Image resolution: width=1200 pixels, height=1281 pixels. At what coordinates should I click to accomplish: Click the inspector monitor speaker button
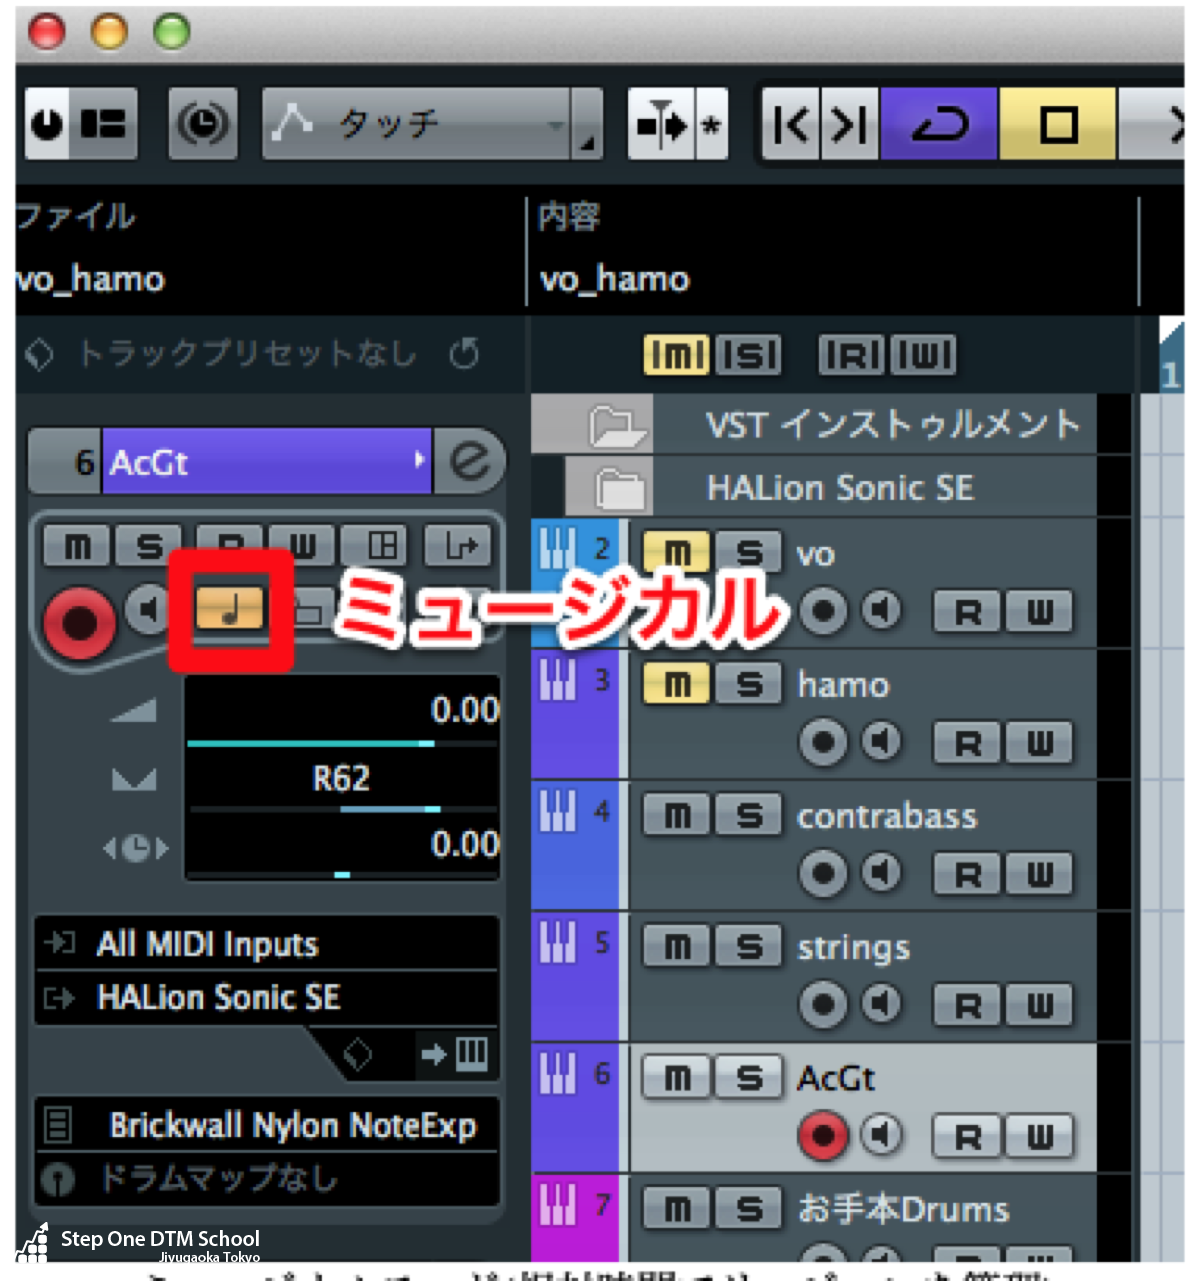(148, 608)
